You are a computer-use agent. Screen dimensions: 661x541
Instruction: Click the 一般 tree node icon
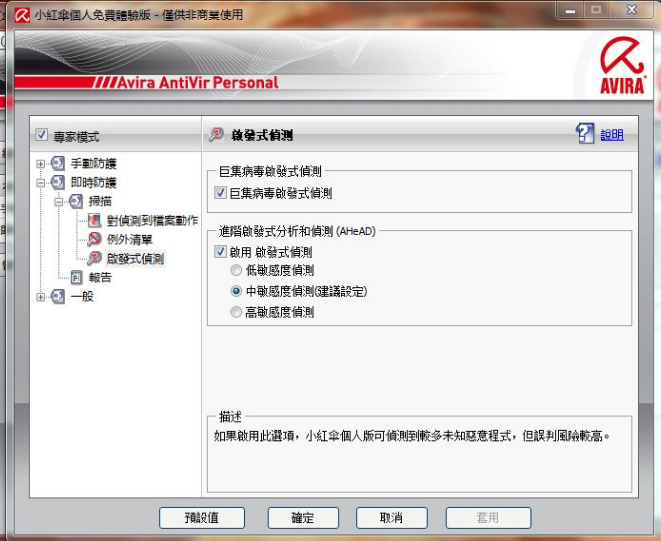(x=58, y=296)
